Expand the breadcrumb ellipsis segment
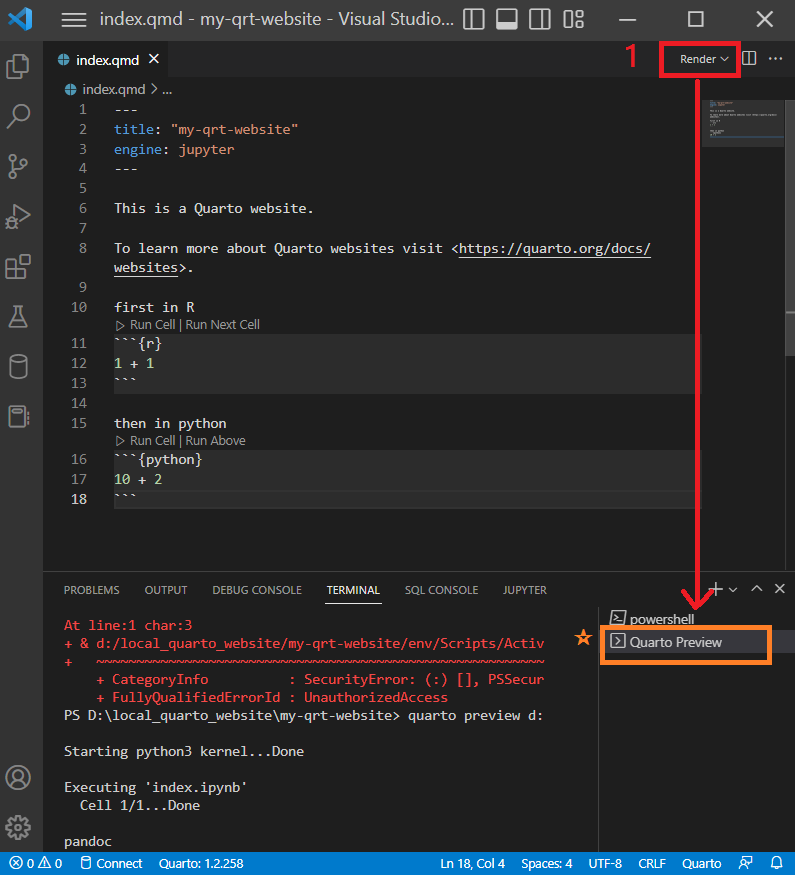The image size is (795, 875). 167,90
